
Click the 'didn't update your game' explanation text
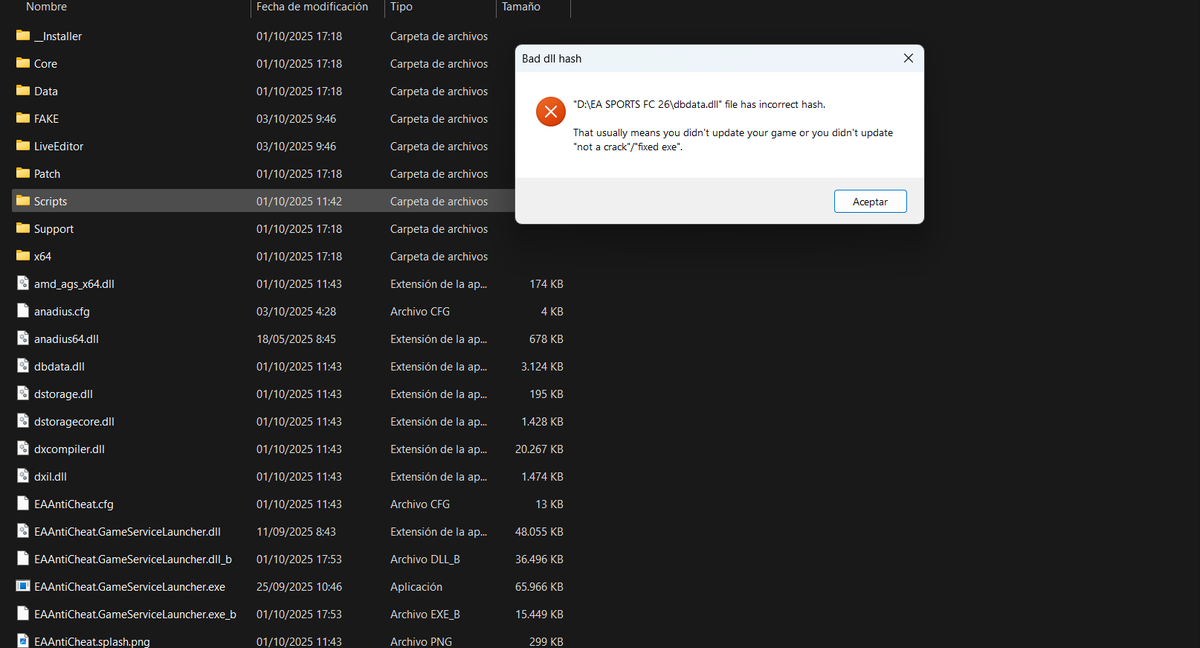pyautogui.click(x=733, y=139)
